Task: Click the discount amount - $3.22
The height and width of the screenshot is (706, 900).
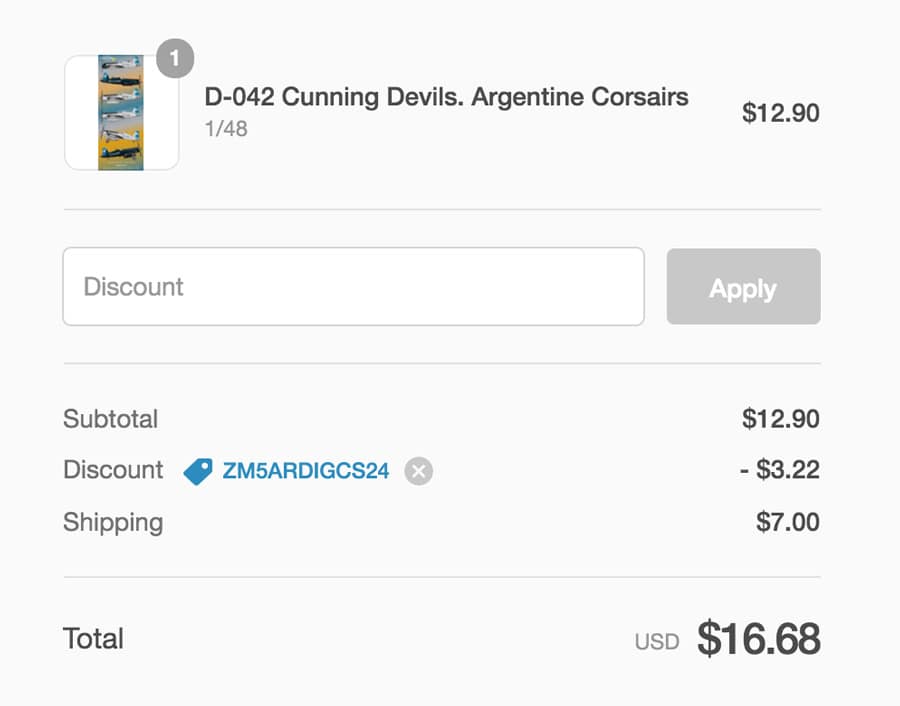Action: [779, 470]
